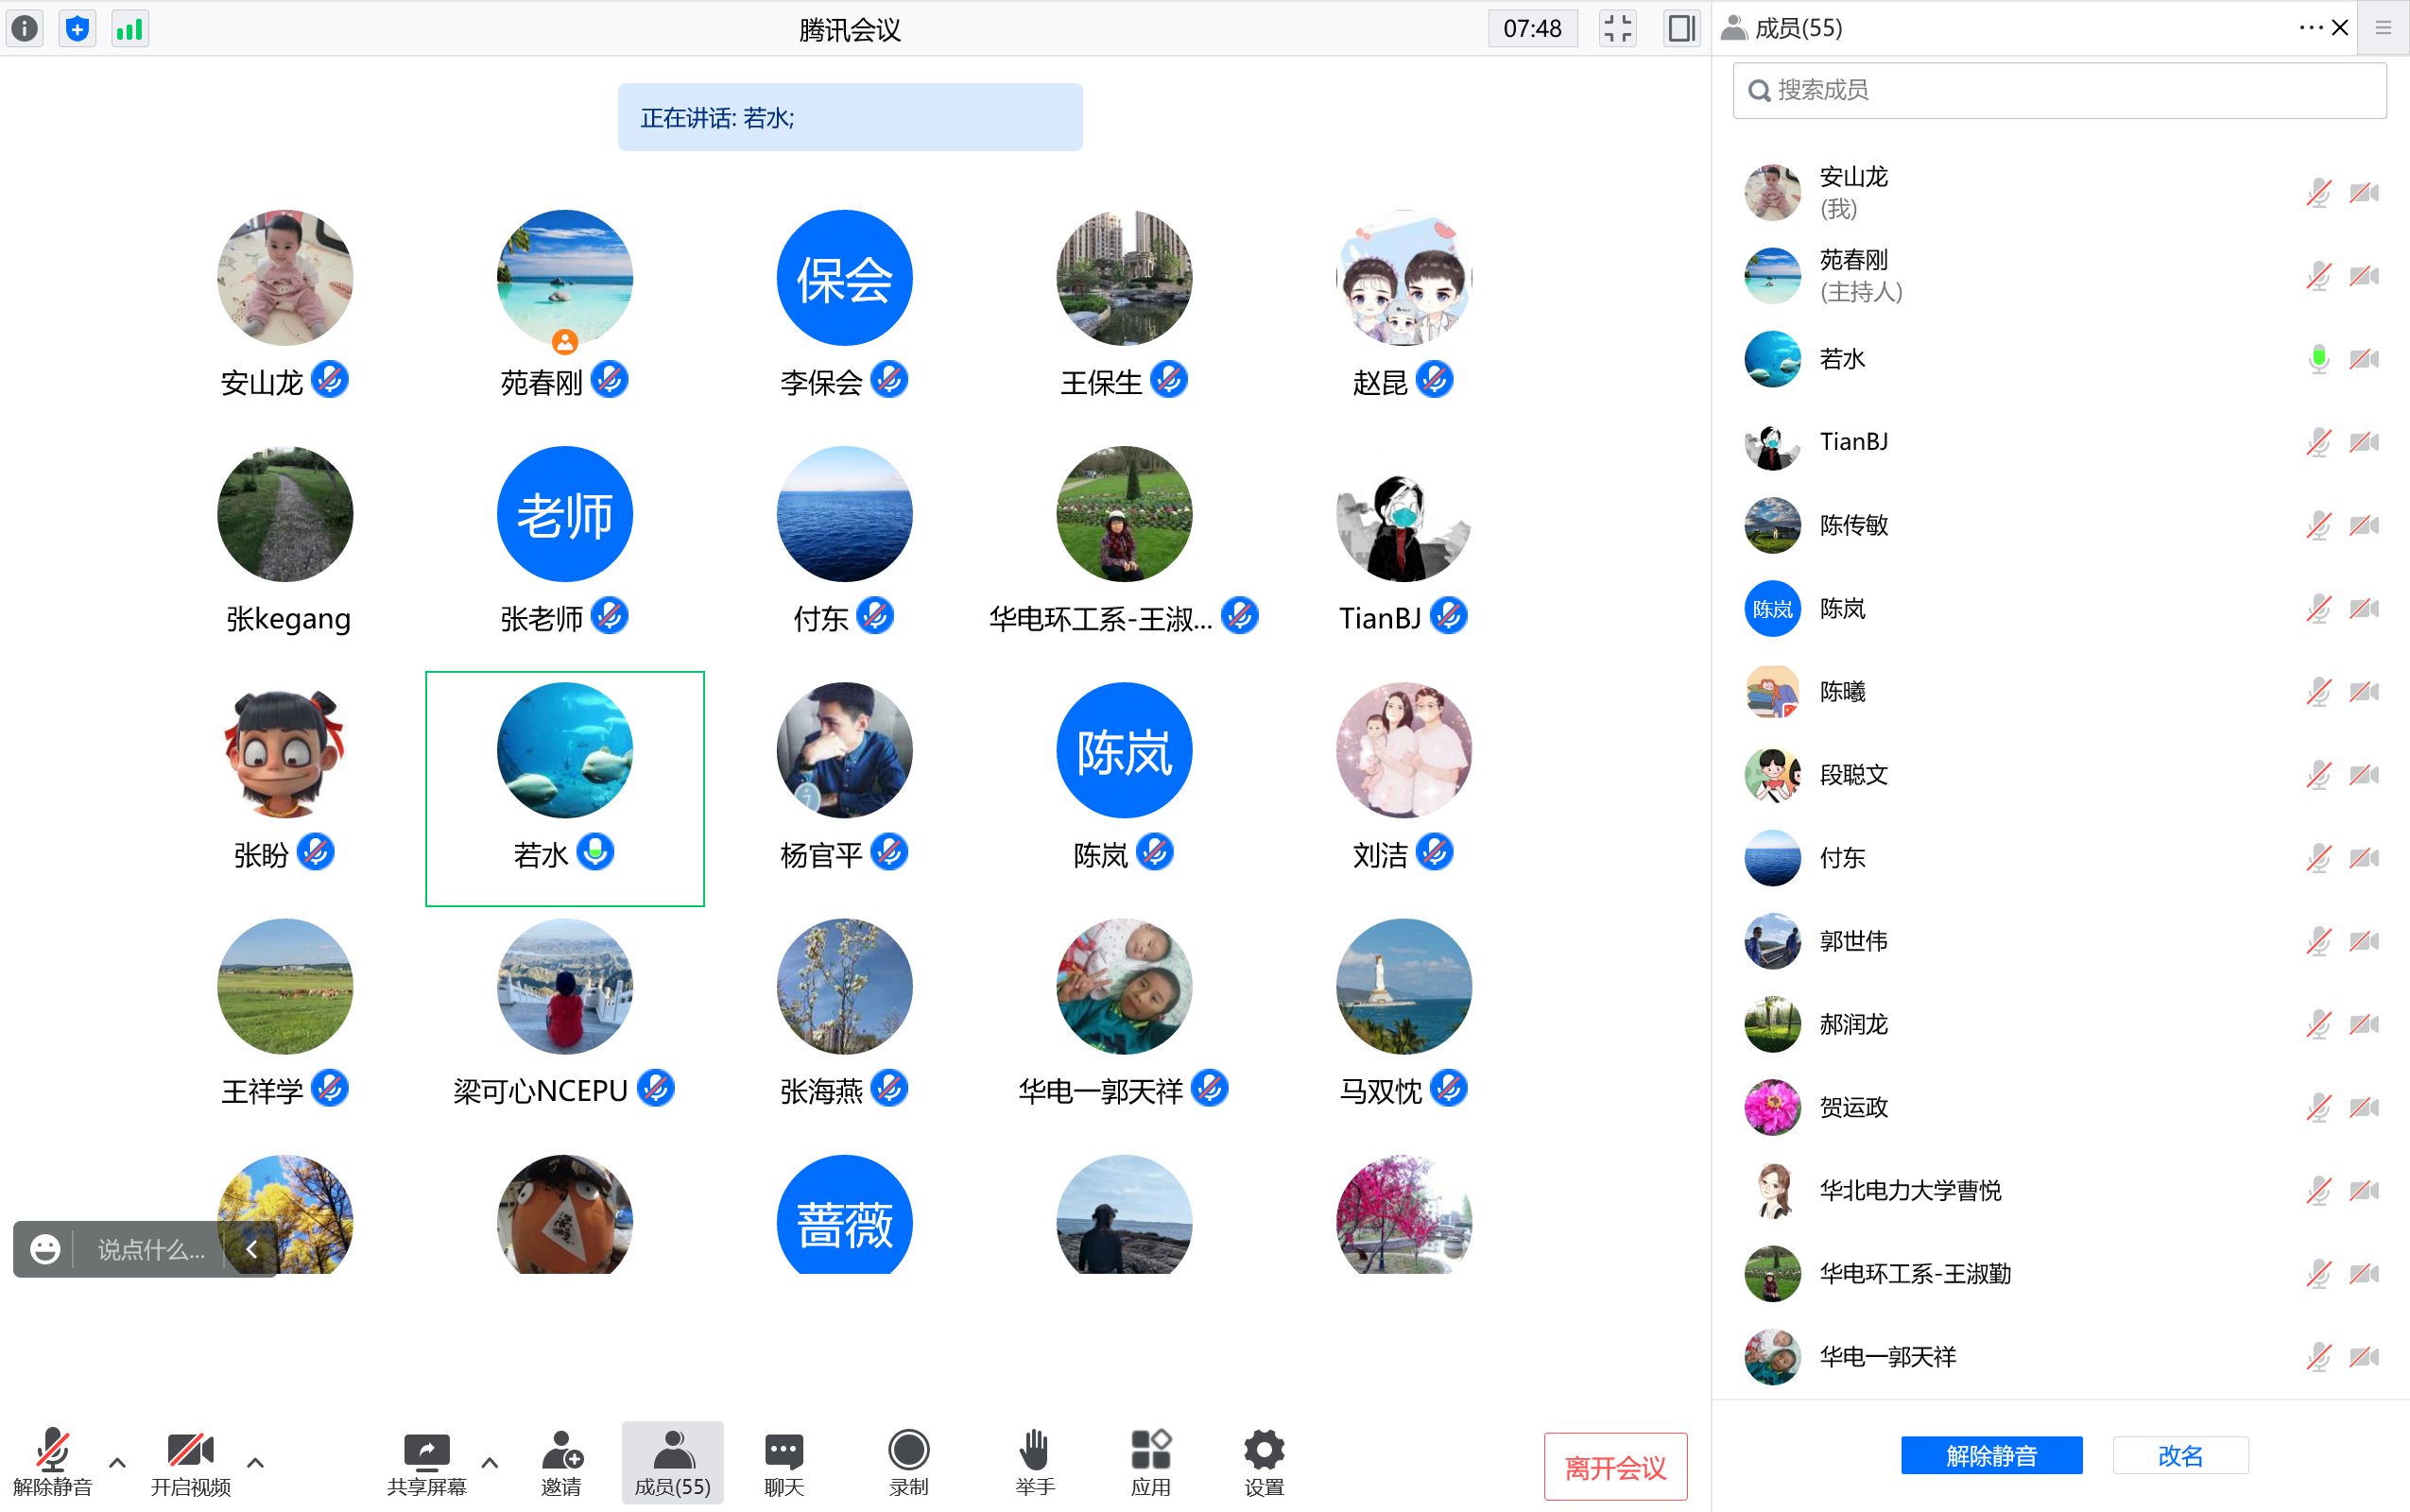The image size is (2410, 1512).
Task: Open the blue security shield icon
Action: (x=77, y=28)
